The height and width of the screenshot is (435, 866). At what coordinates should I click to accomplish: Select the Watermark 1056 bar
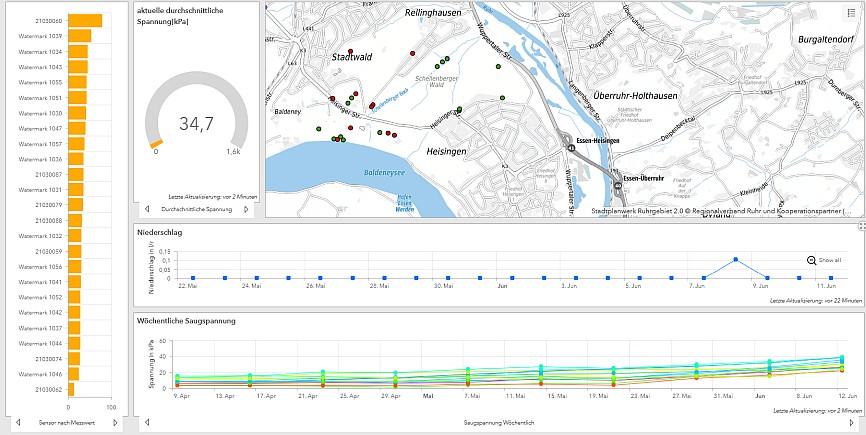coord(75,266)
